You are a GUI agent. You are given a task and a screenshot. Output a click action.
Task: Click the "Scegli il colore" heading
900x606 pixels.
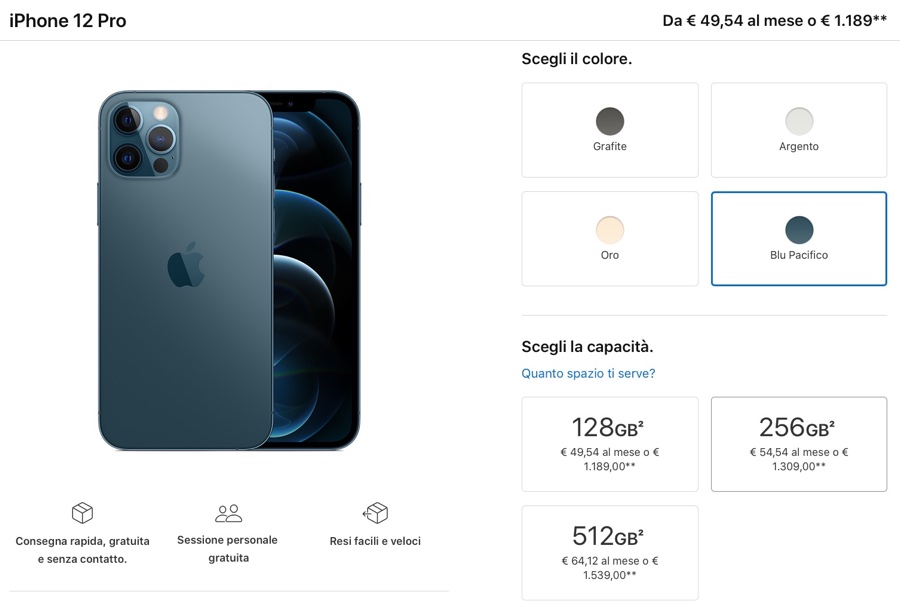click(x=588, y=58)
